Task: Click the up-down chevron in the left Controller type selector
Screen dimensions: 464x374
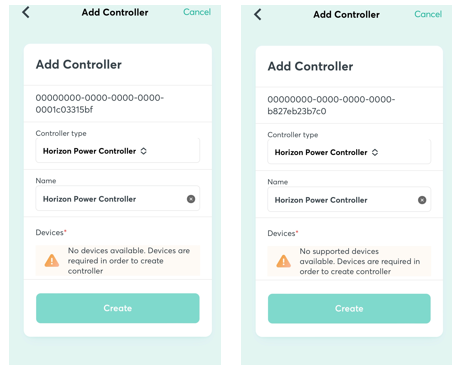Action: (x=144, y=151)
